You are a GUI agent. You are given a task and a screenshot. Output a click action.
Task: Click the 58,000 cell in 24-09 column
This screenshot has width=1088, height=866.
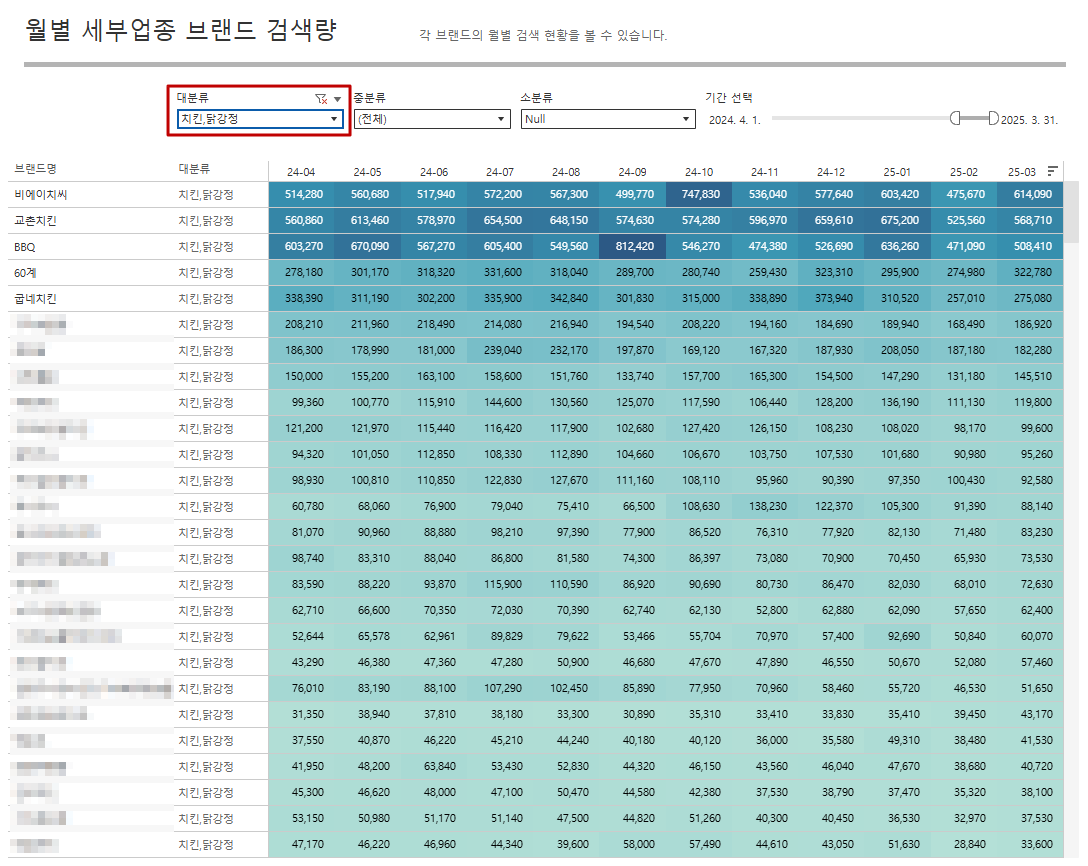(632, 844)
